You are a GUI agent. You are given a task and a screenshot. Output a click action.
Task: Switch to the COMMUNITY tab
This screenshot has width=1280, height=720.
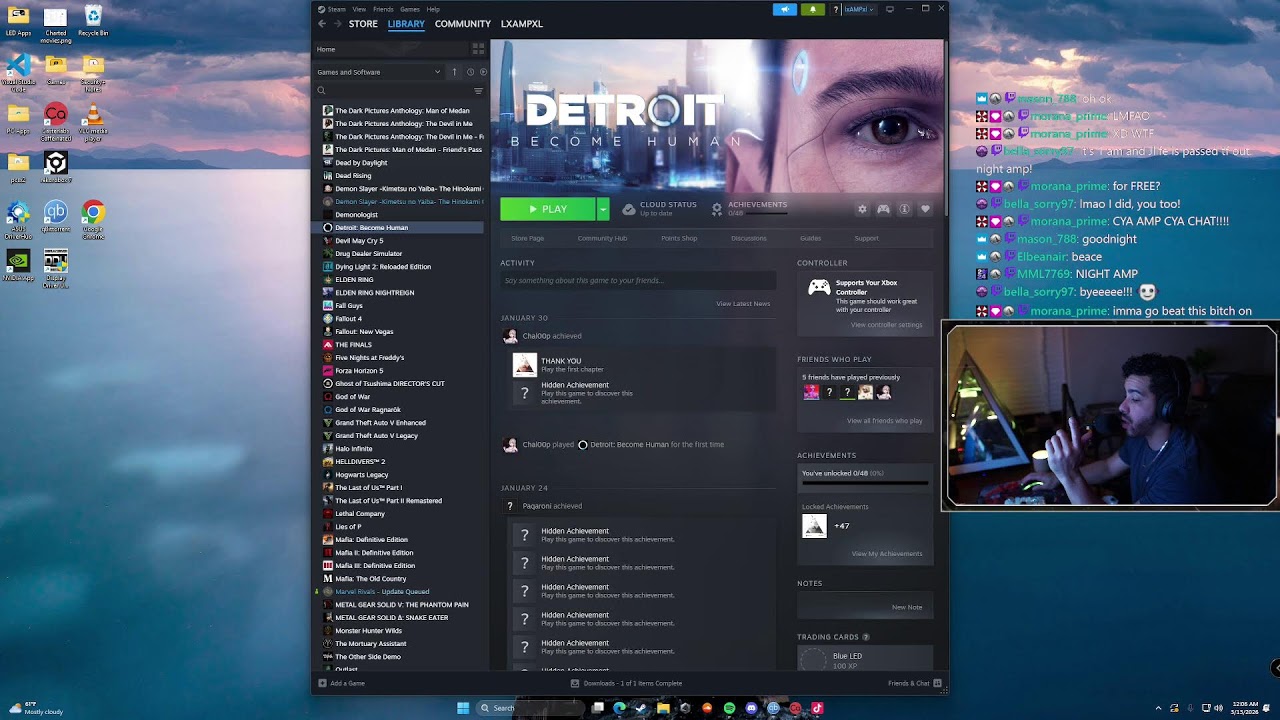pyautogui.click(x=462, y=24)
